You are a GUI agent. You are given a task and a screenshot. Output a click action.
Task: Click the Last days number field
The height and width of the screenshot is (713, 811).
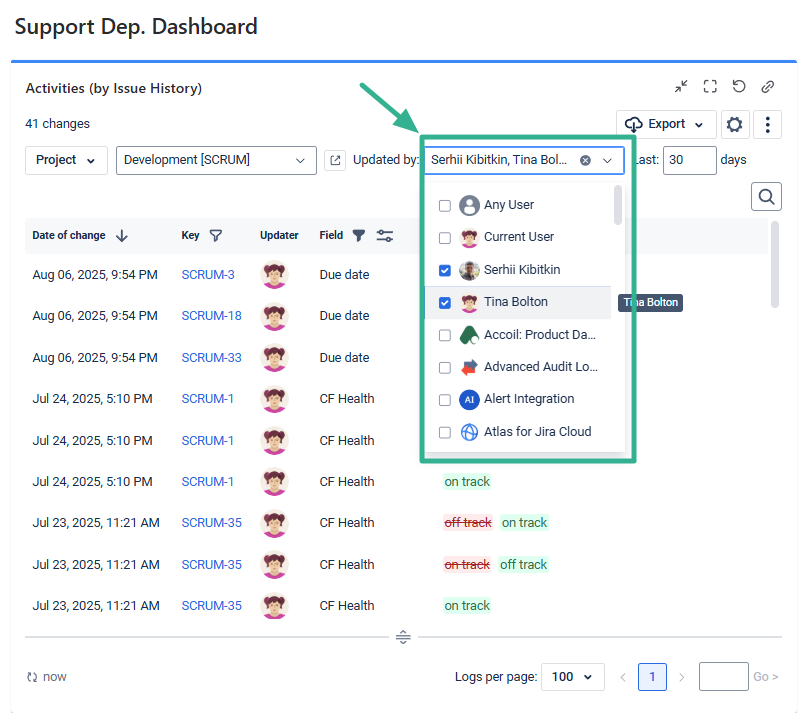click(x=689, y=160)
